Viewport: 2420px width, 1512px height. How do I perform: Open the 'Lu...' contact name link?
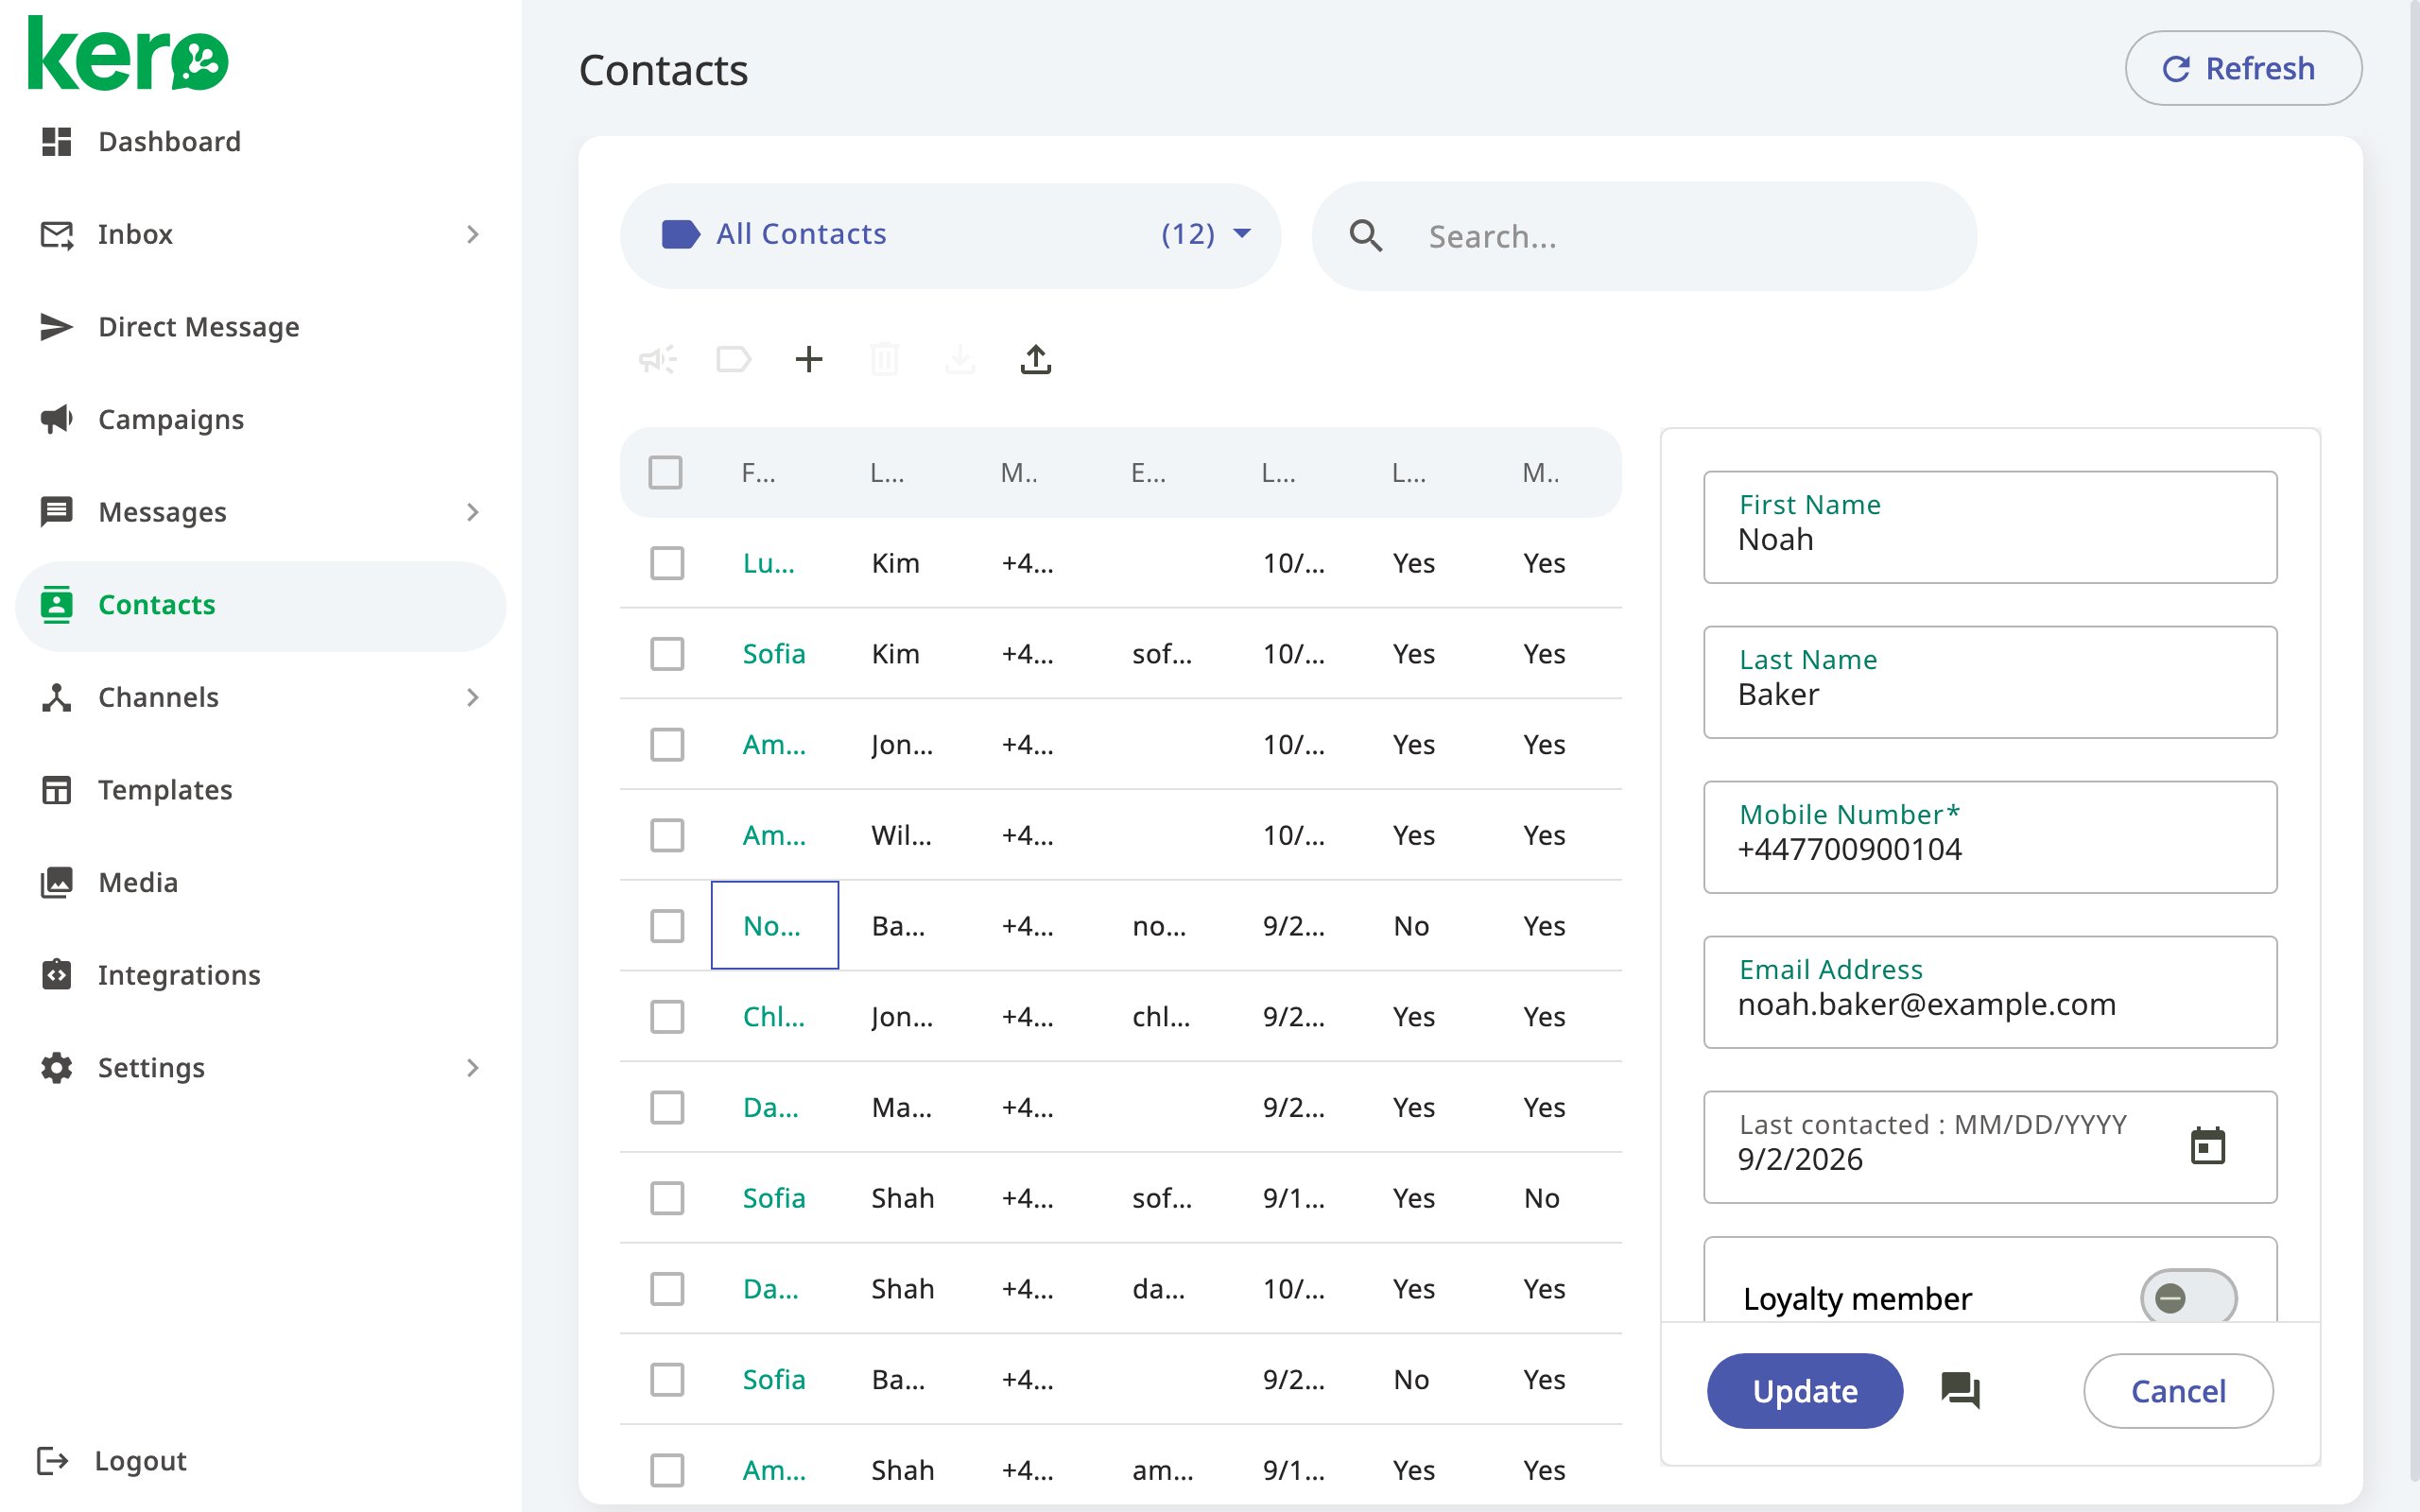coord(768,563)
